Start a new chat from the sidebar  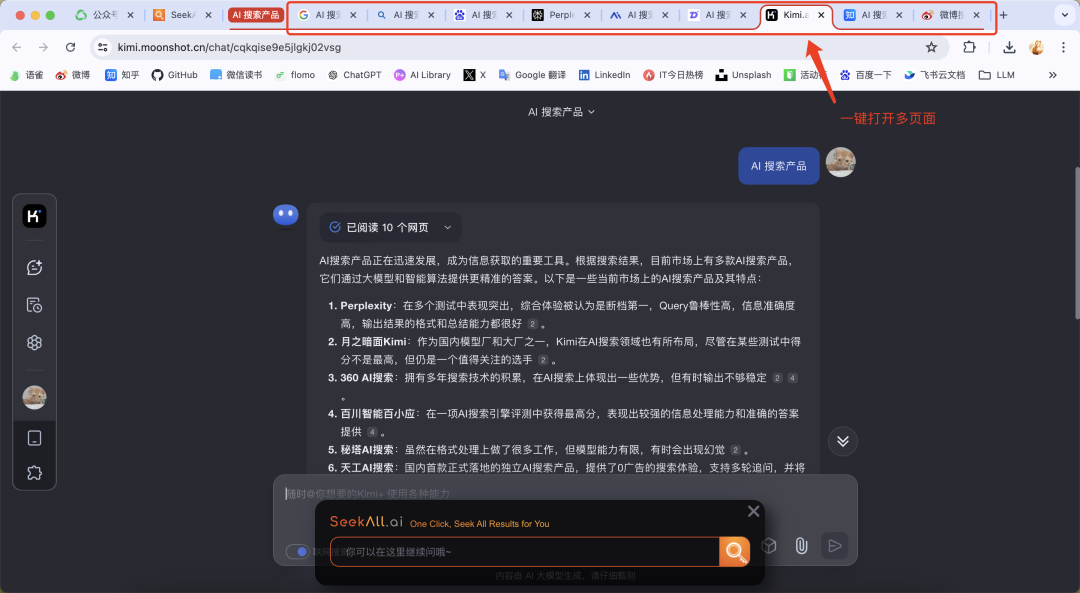click(34, 267)
